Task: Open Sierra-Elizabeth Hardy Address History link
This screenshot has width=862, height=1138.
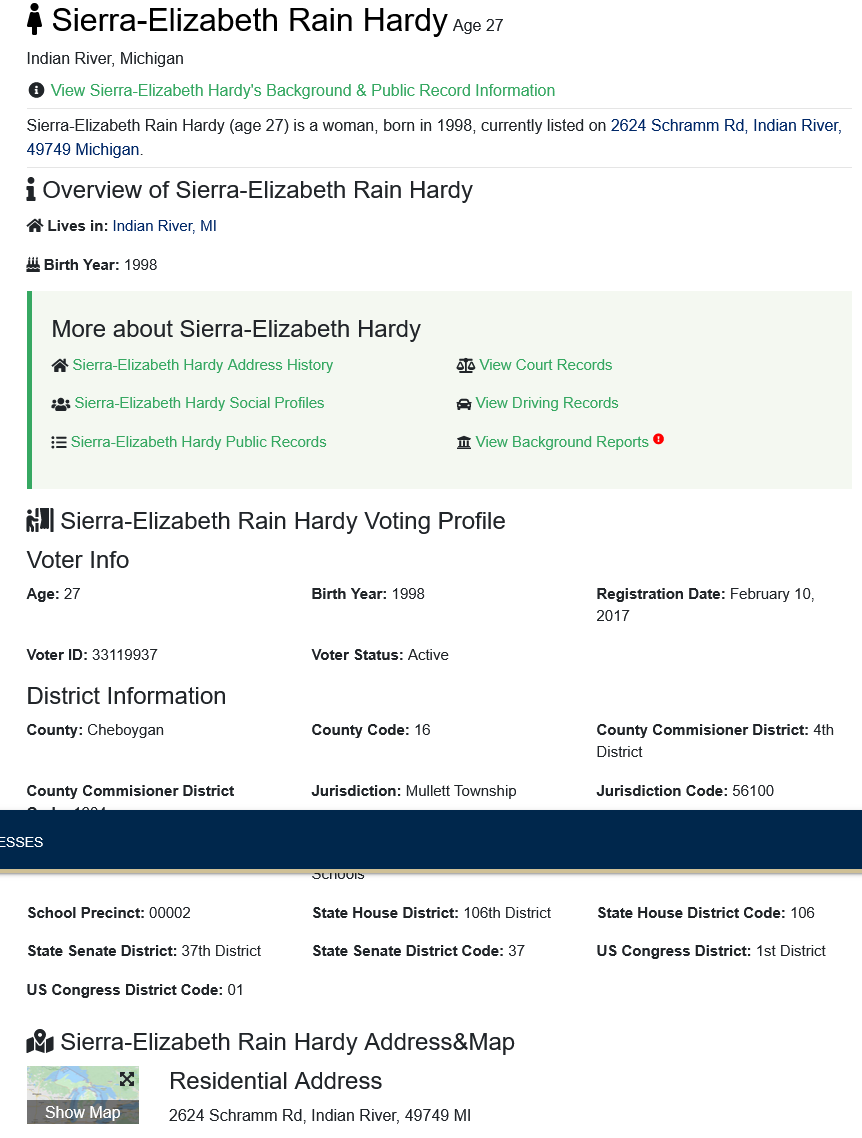Action: click(202, 365)
